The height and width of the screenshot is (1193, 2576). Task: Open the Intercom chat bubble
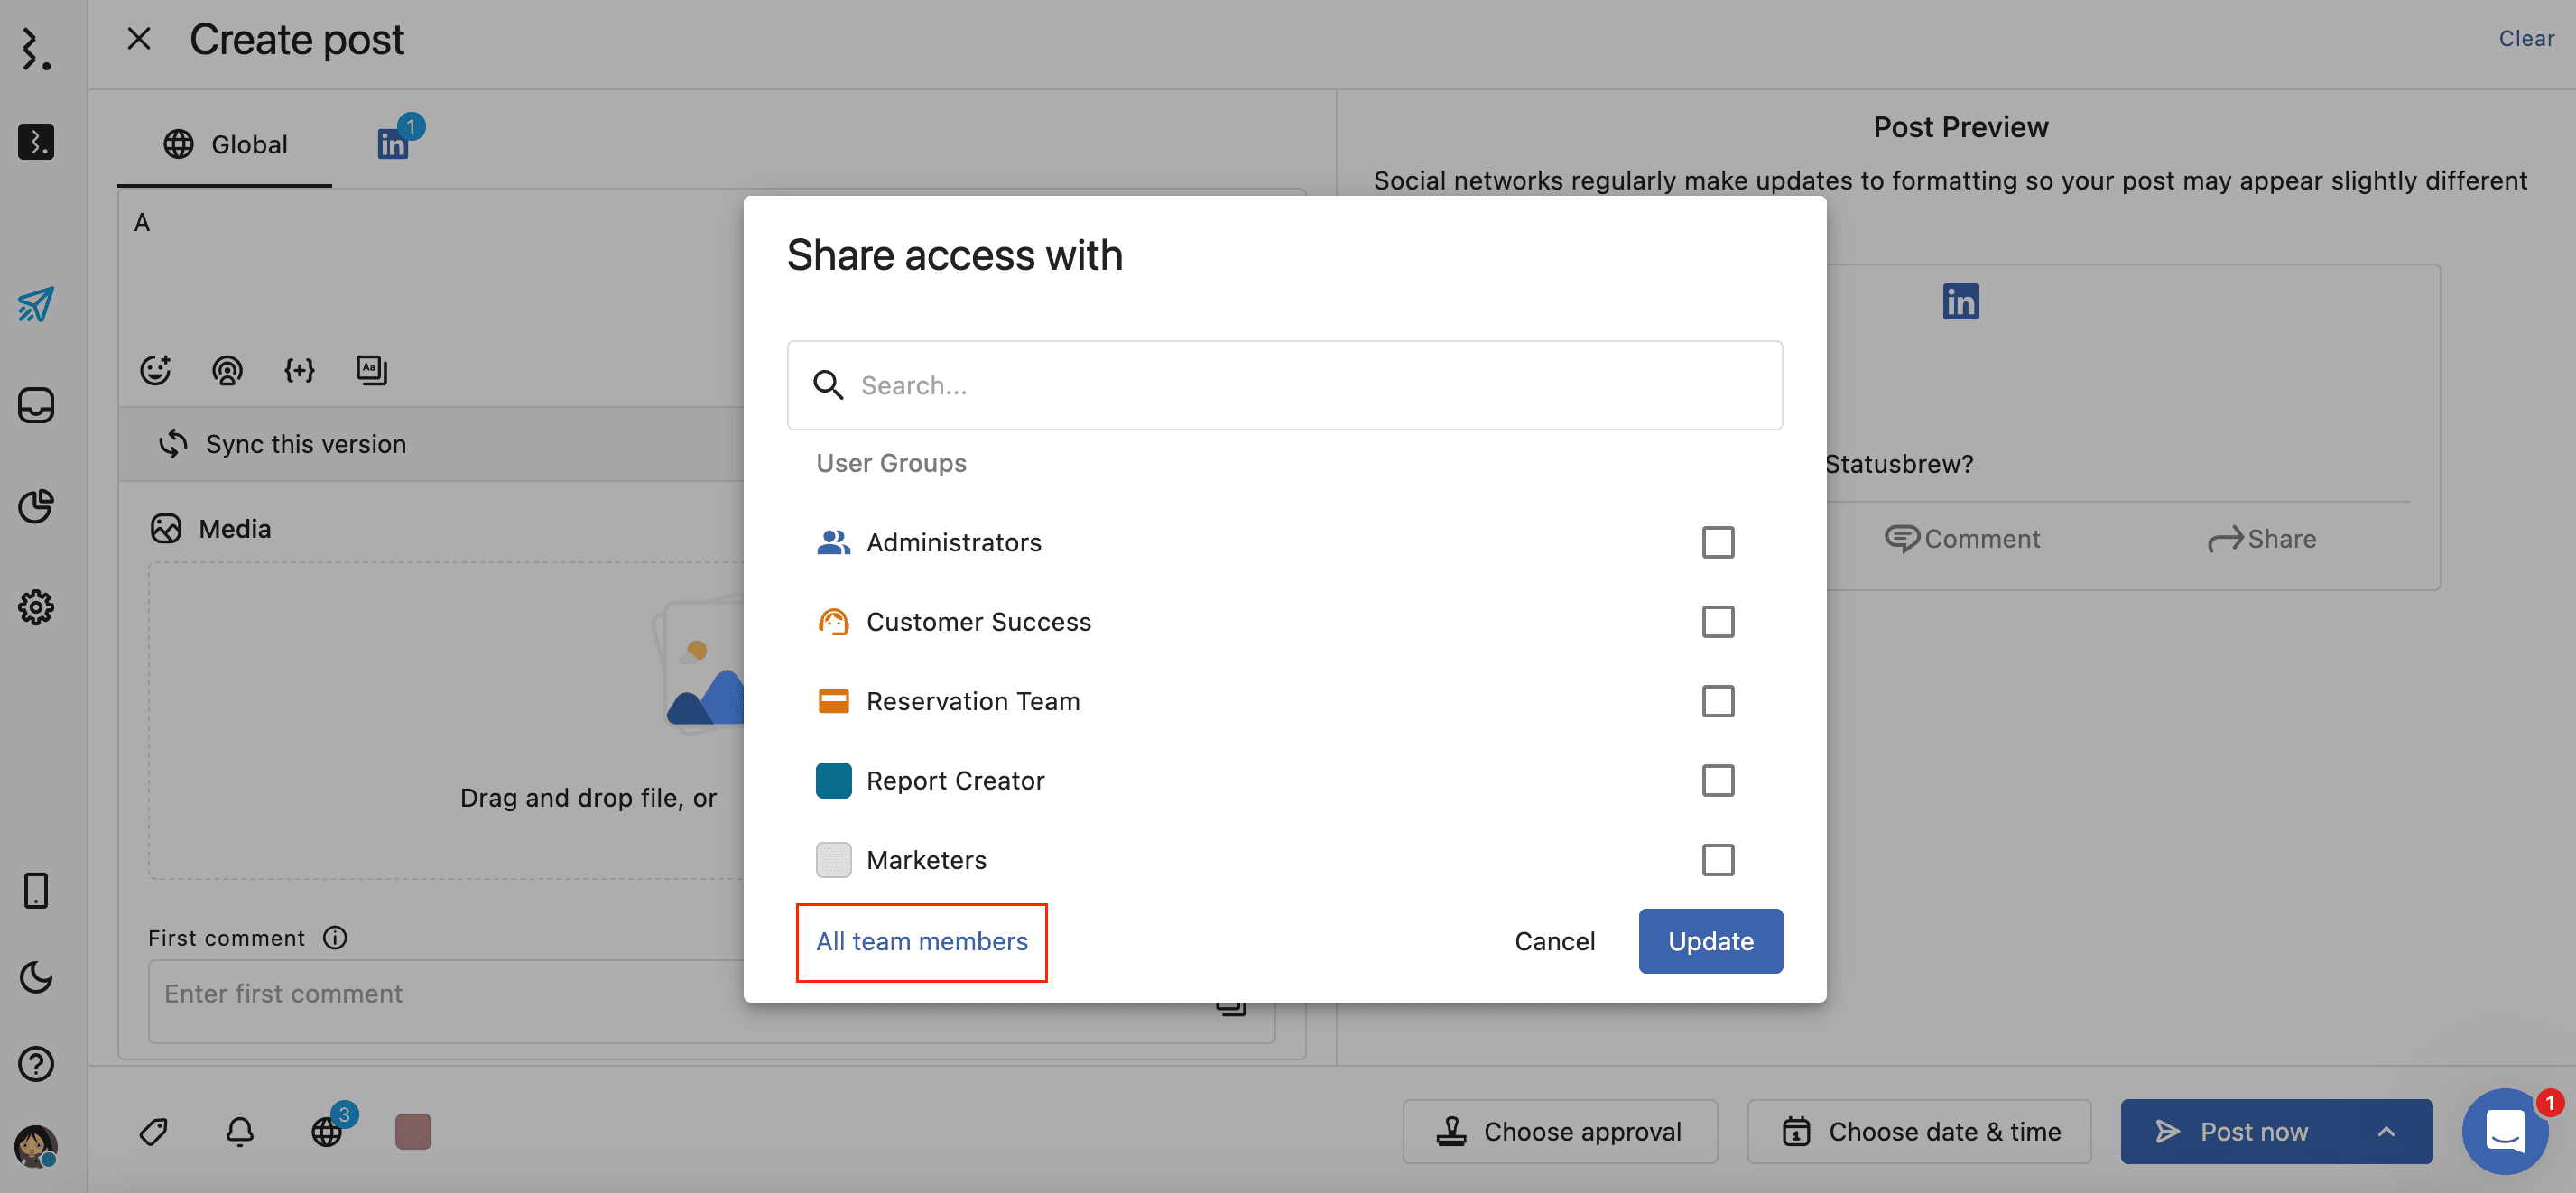point(2504,1131)
